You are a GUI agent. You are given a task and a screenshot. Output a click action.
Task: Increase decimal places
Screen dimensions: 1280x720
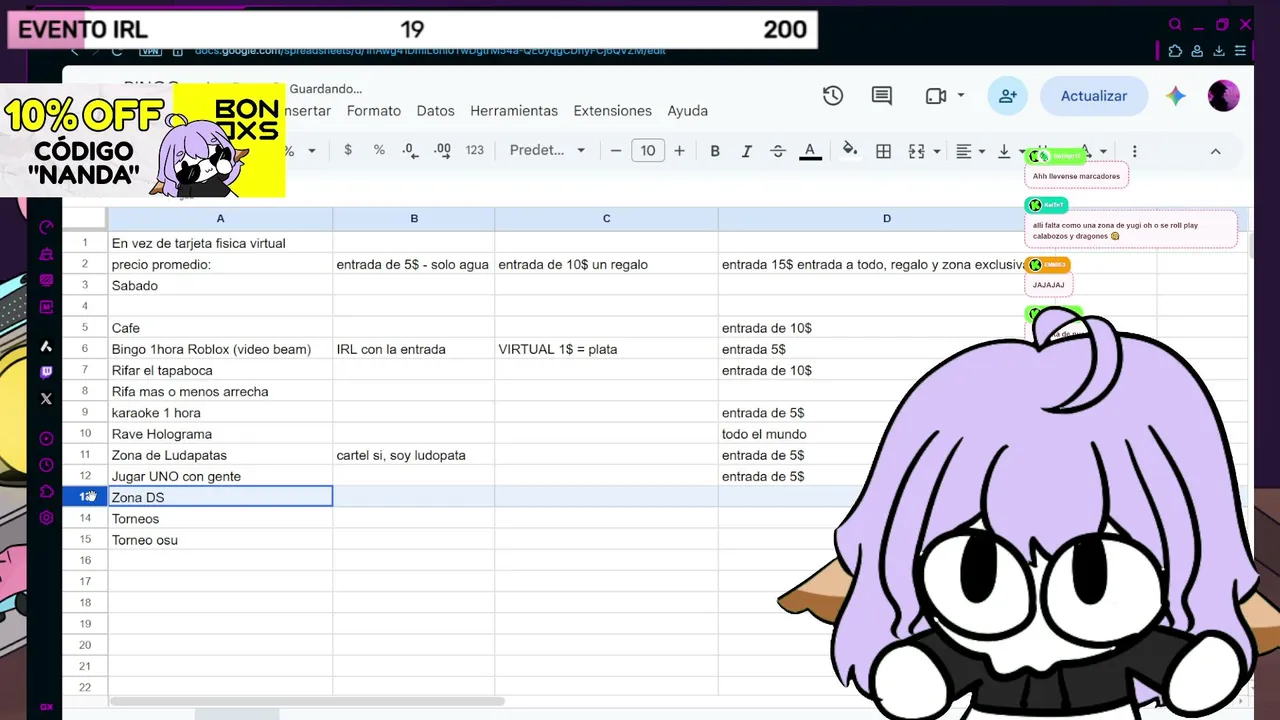click(x=442, y=150)
